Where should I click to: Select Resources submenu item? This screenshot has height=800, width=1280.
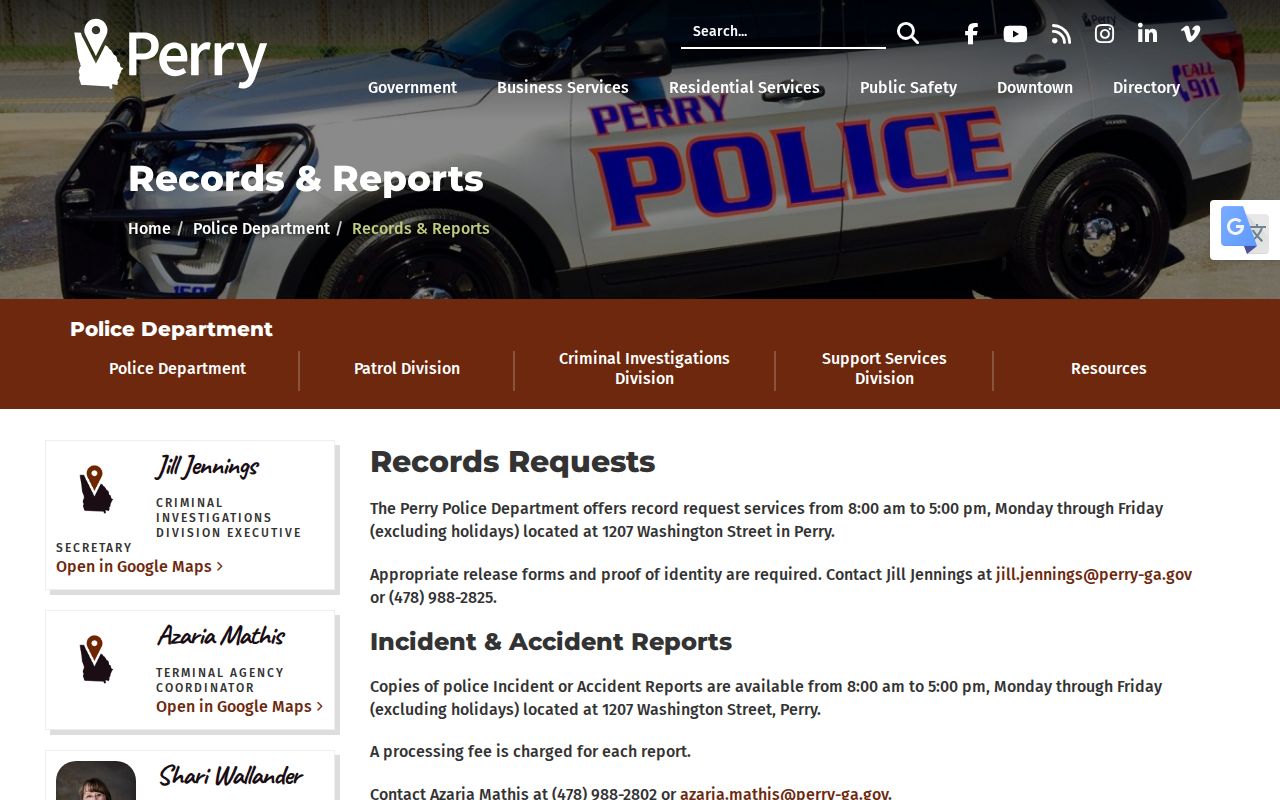pos(1108,368)
